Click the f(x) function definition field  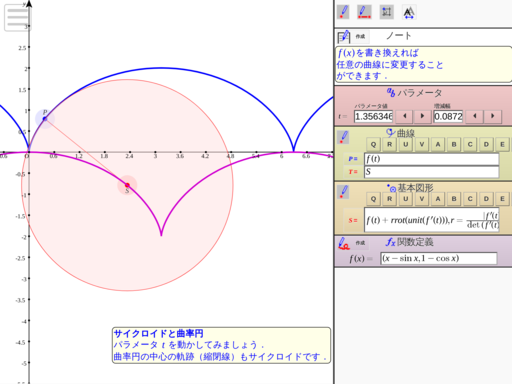[x=439, y=258]
